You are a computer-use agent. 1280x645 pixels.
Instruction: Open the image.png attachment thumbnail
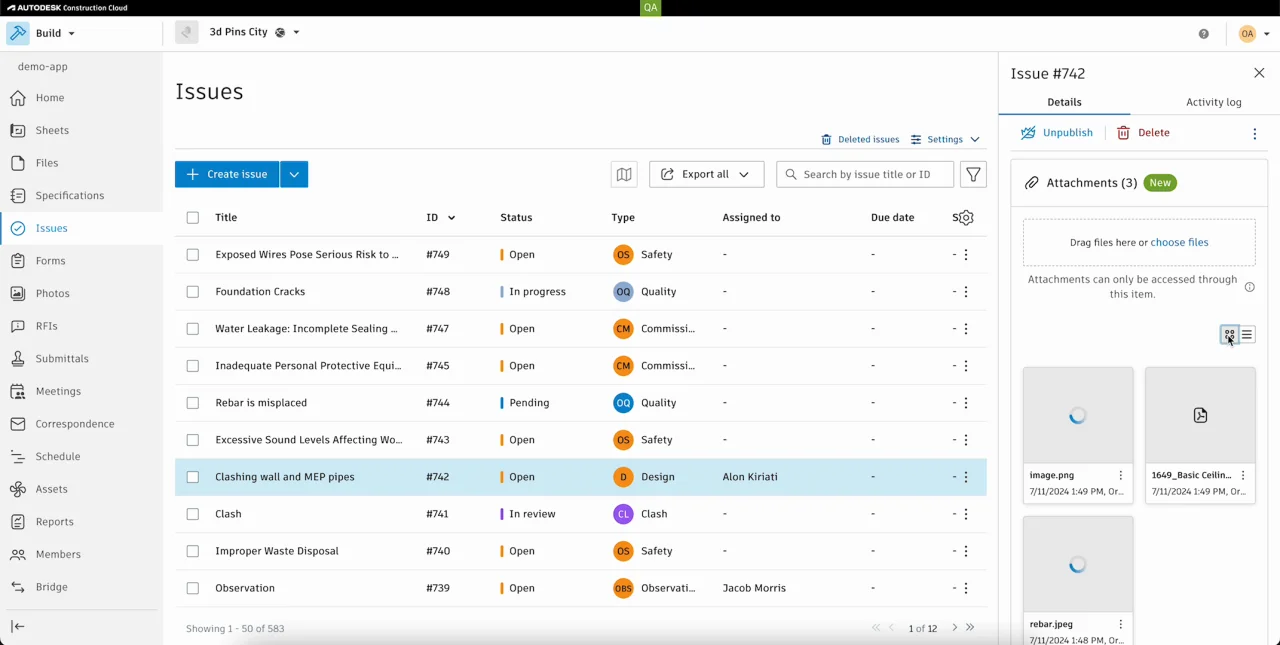1078,415
